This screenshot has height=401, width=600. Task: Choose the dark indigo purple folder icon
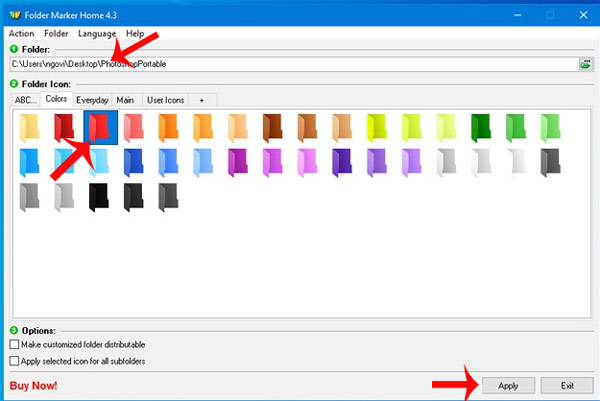click(x=342, y=162)
